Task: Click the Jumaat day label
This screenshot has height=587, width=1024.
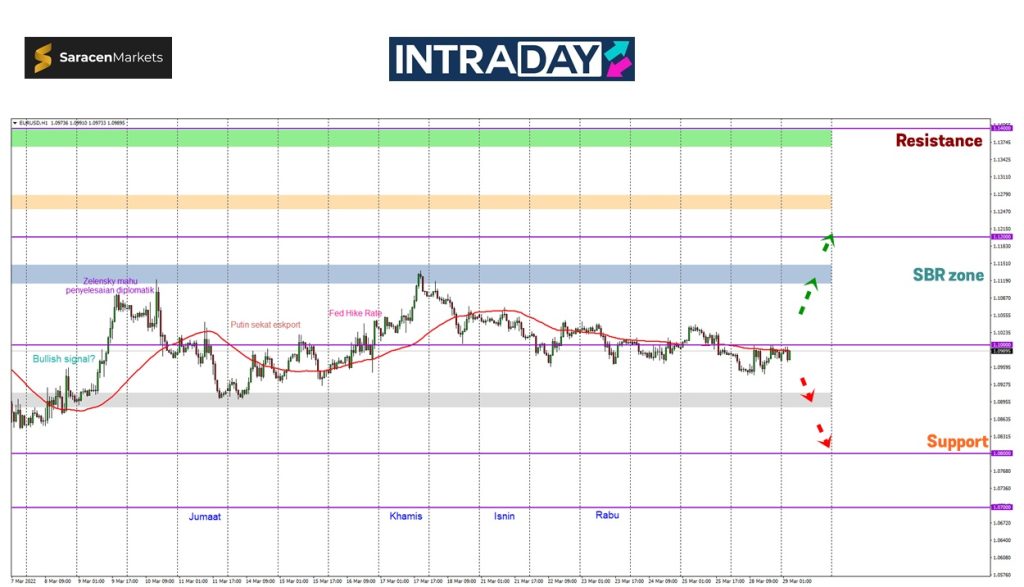Action: (205, 517)
